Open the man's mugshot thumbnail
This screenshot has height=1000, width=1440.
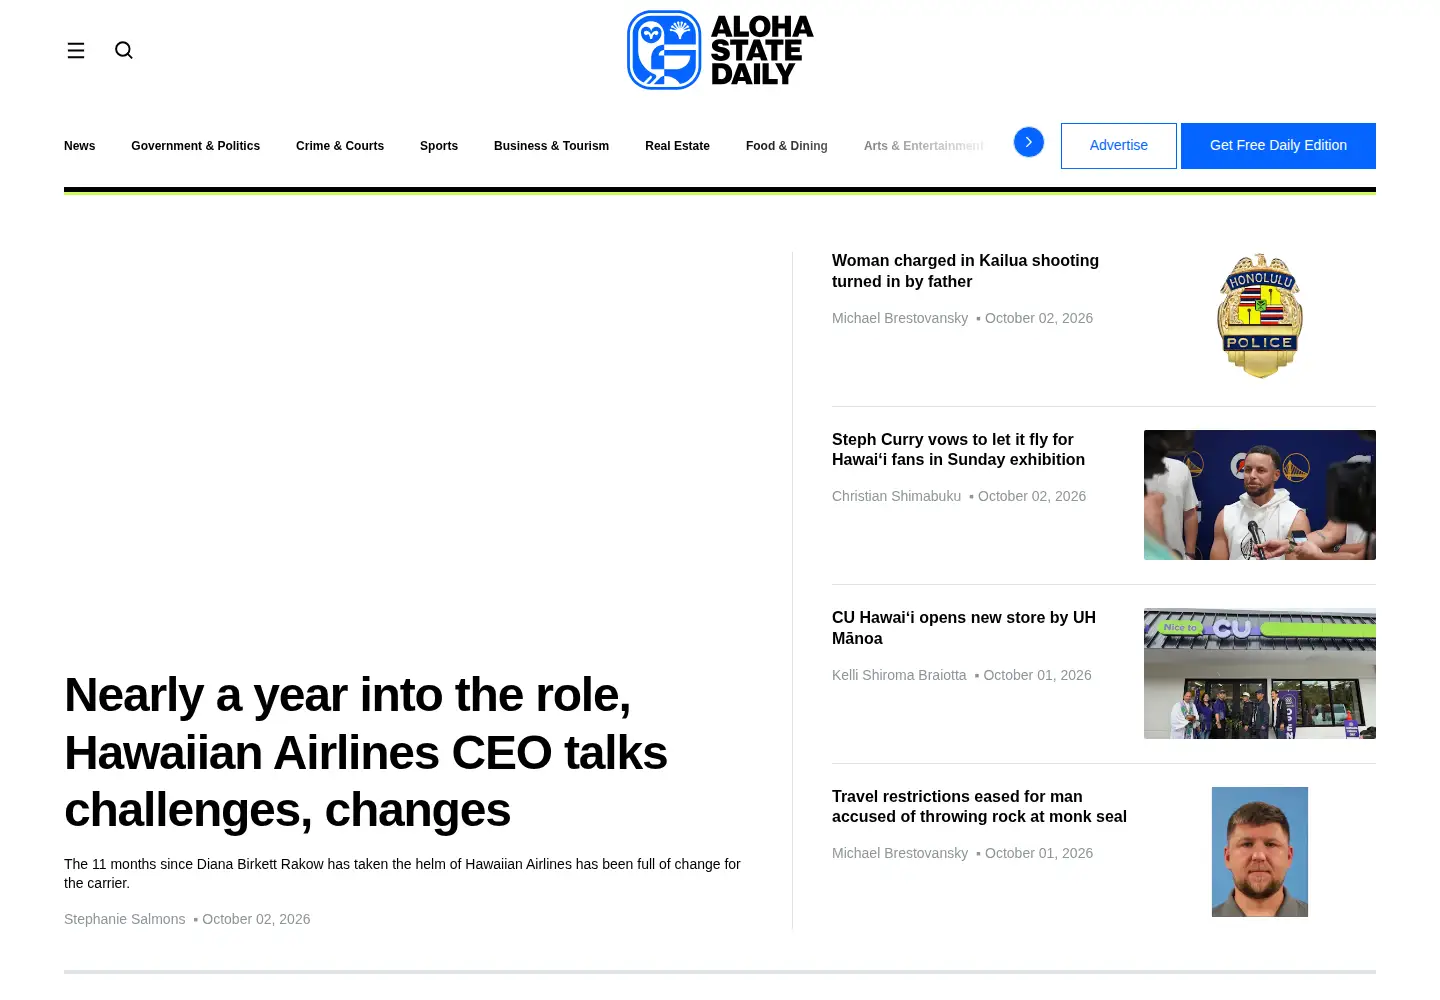click(1260, 852)
